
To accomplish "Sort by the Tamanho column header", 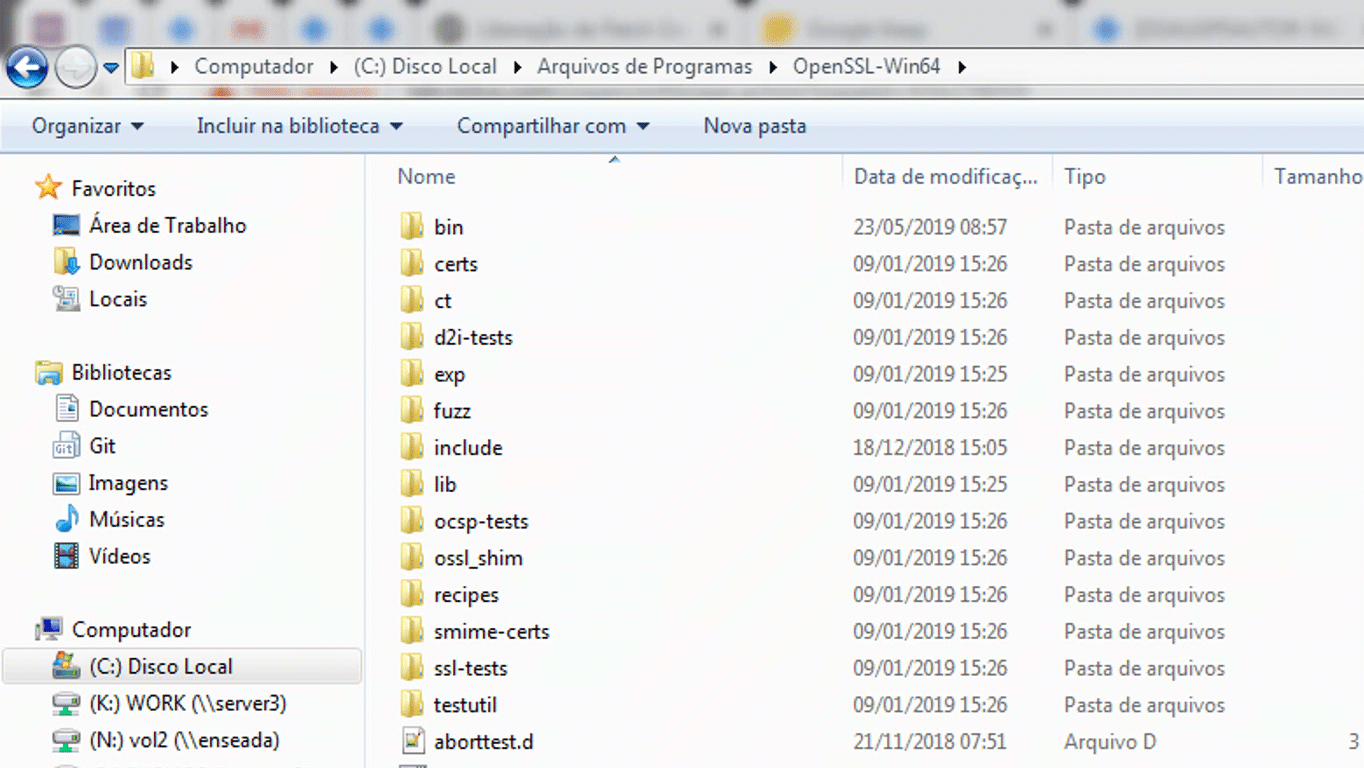I will point(1318,176).
